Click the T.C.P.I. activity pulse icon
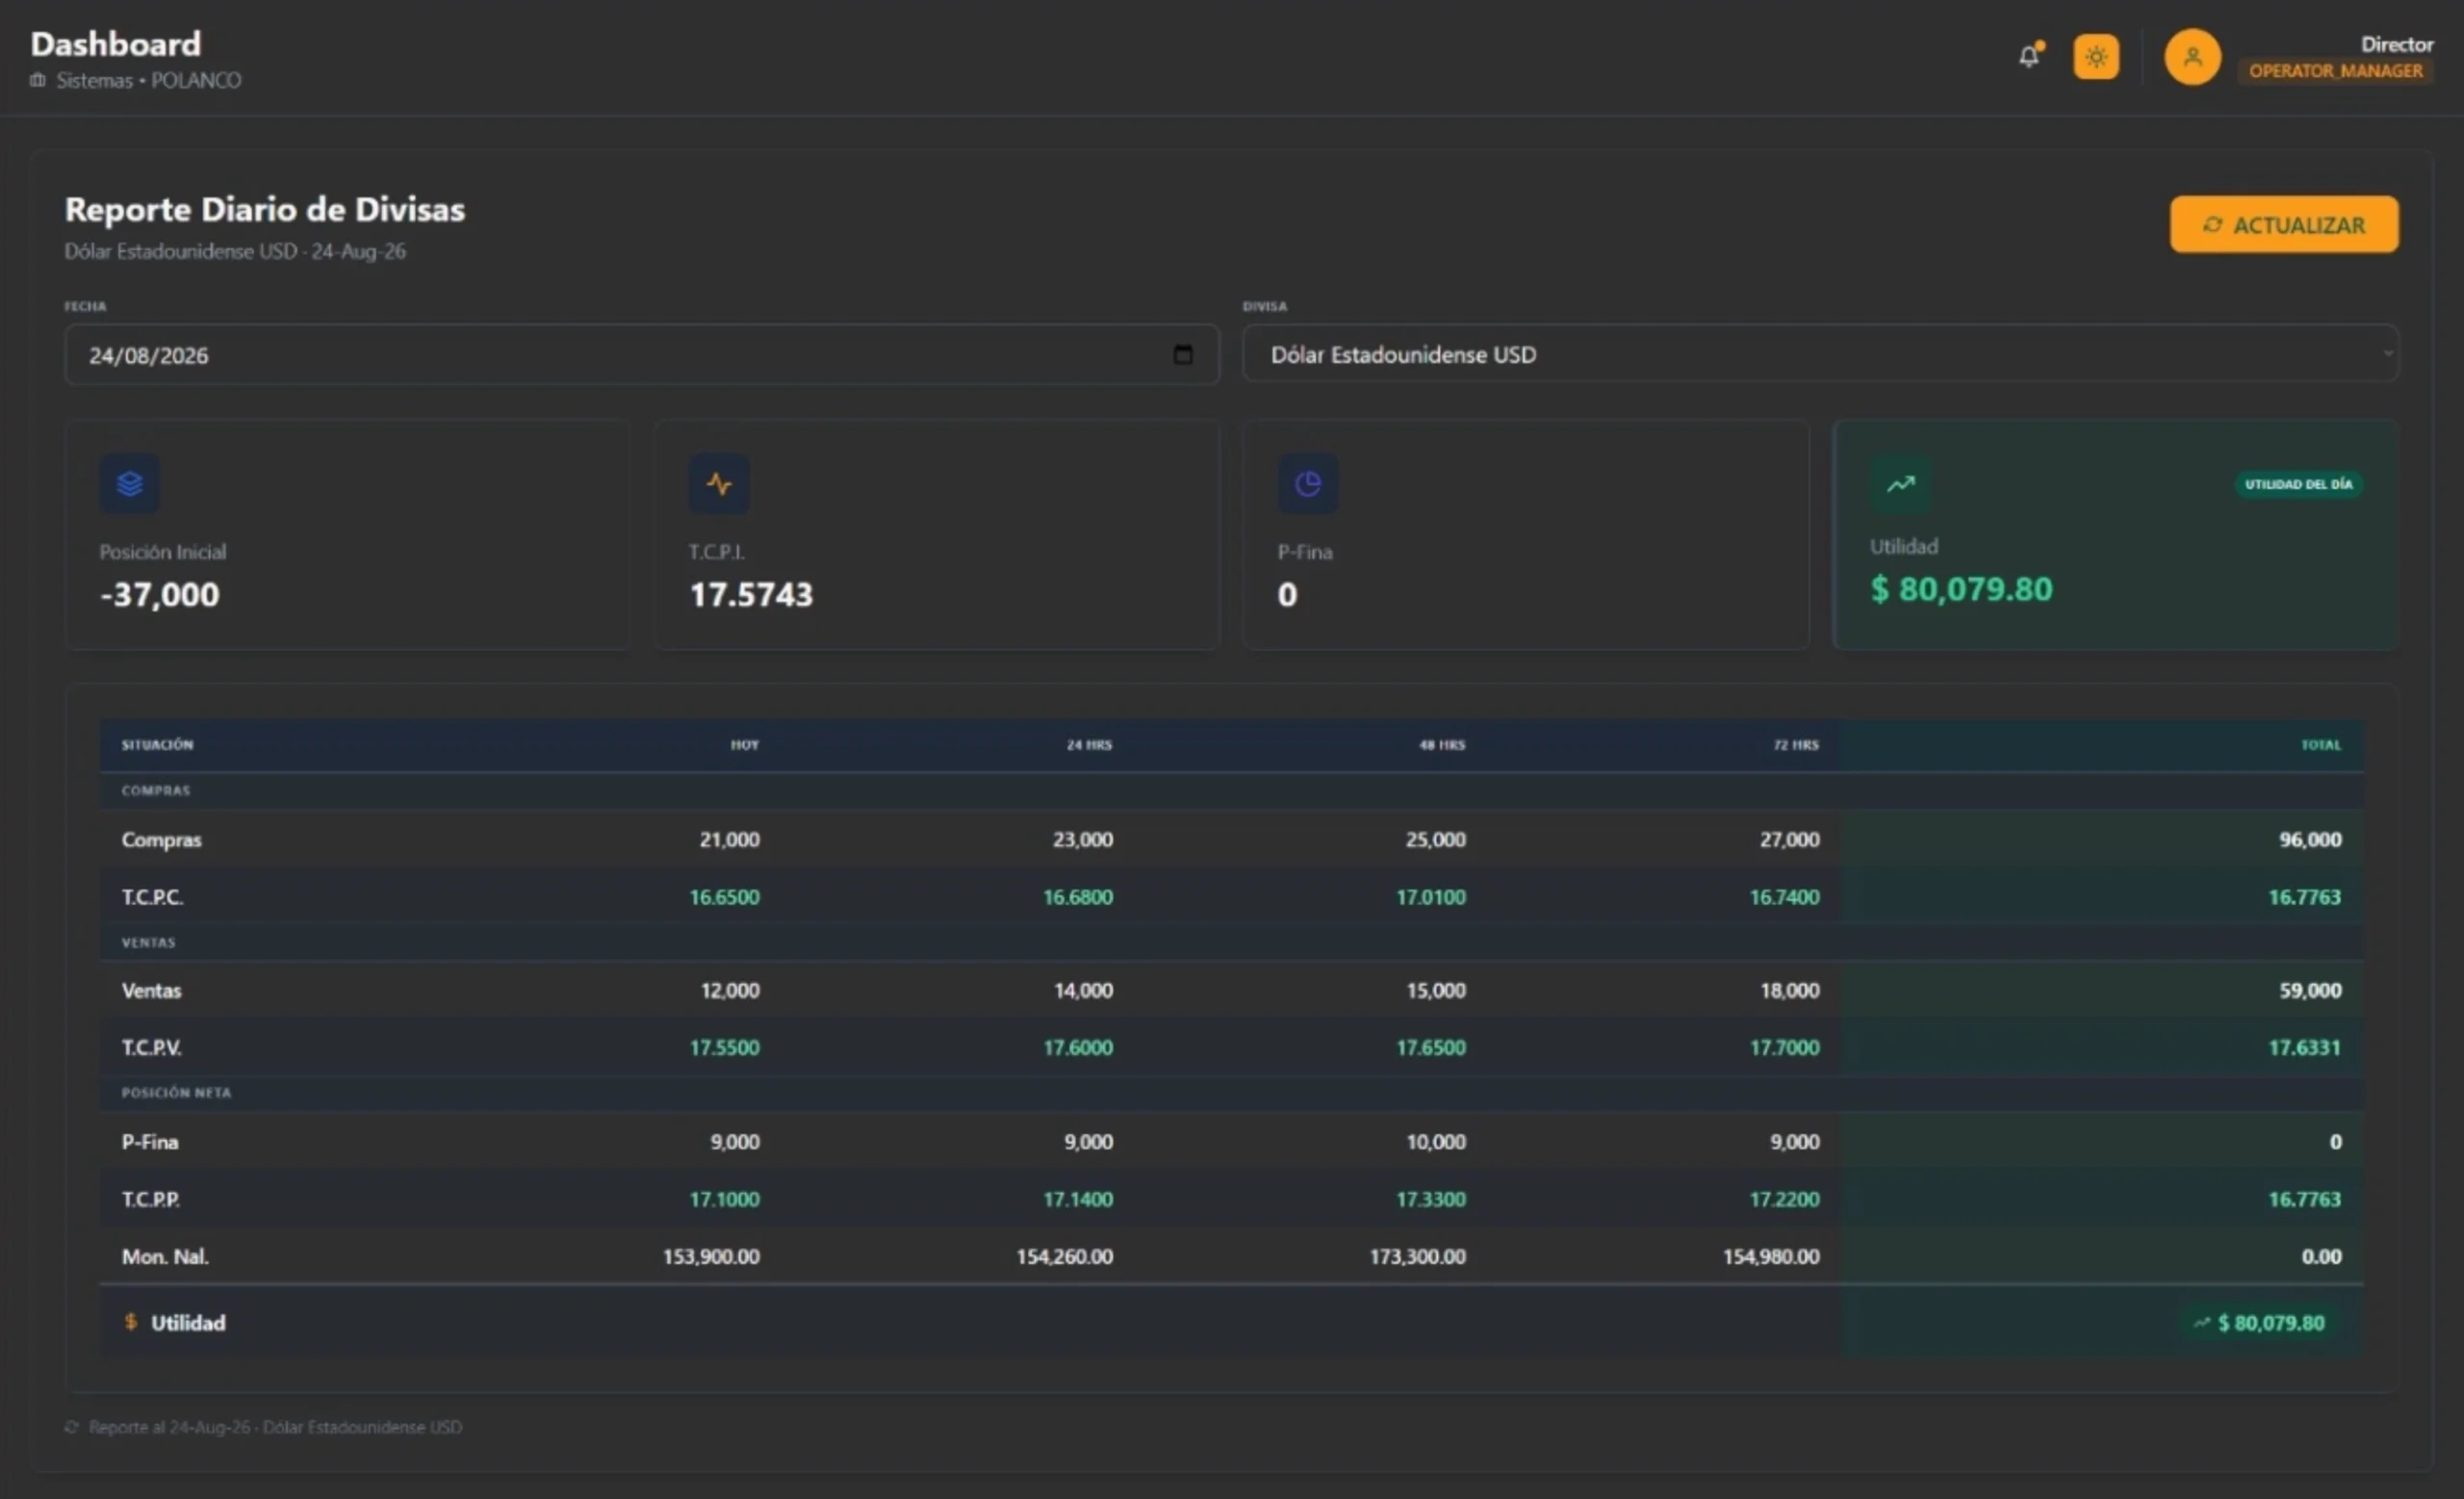 point(719,485)
